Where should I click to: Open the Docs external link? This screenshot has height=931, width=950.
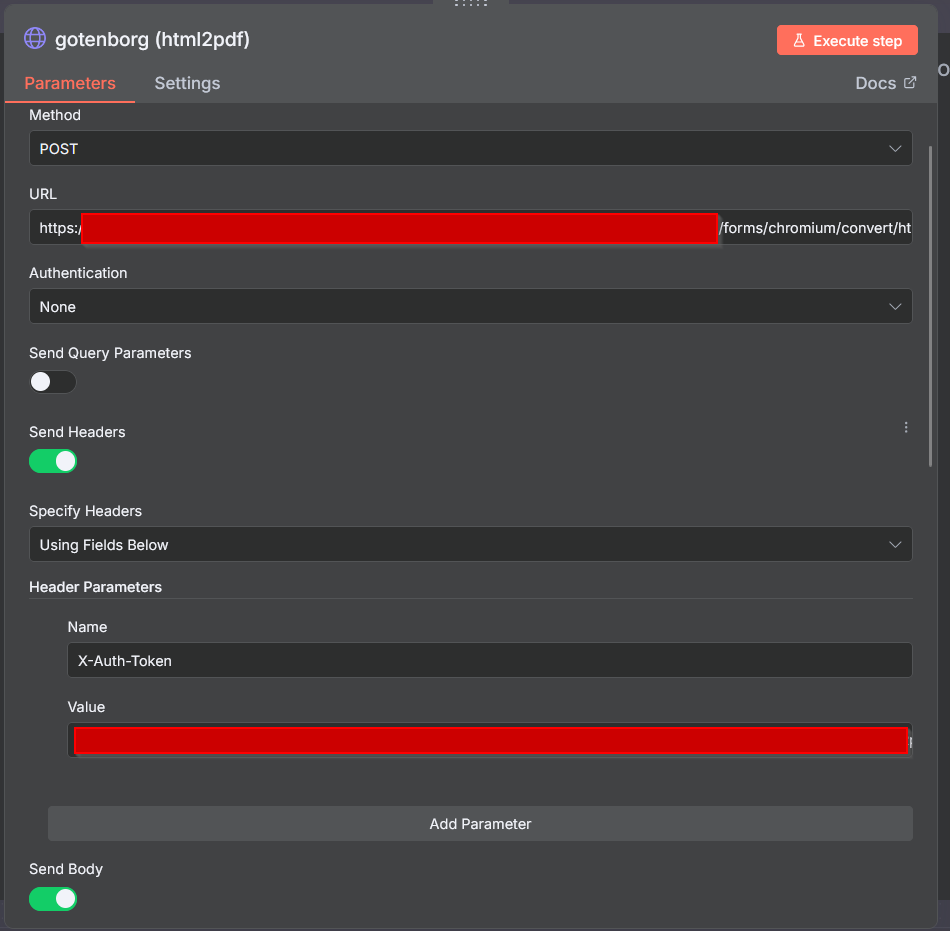tap(885, 83)
